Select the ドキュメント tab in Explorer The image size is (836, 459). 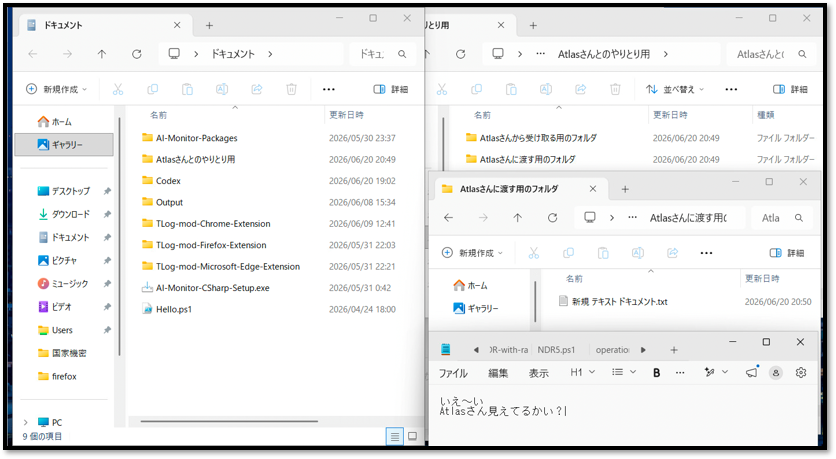(x=104, y=25)
